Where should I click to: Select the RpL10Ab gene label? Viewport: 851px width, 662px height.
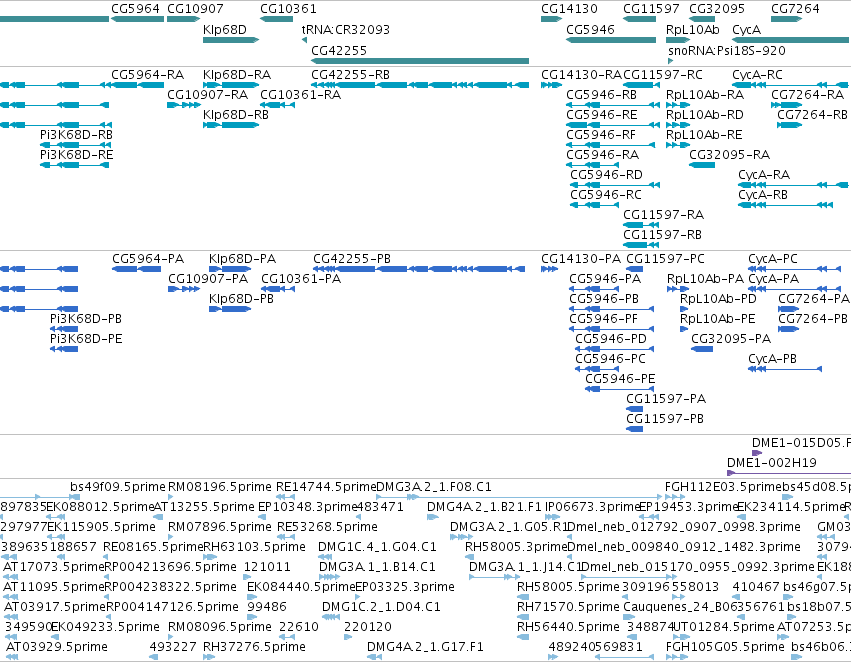tap(693, 29)
